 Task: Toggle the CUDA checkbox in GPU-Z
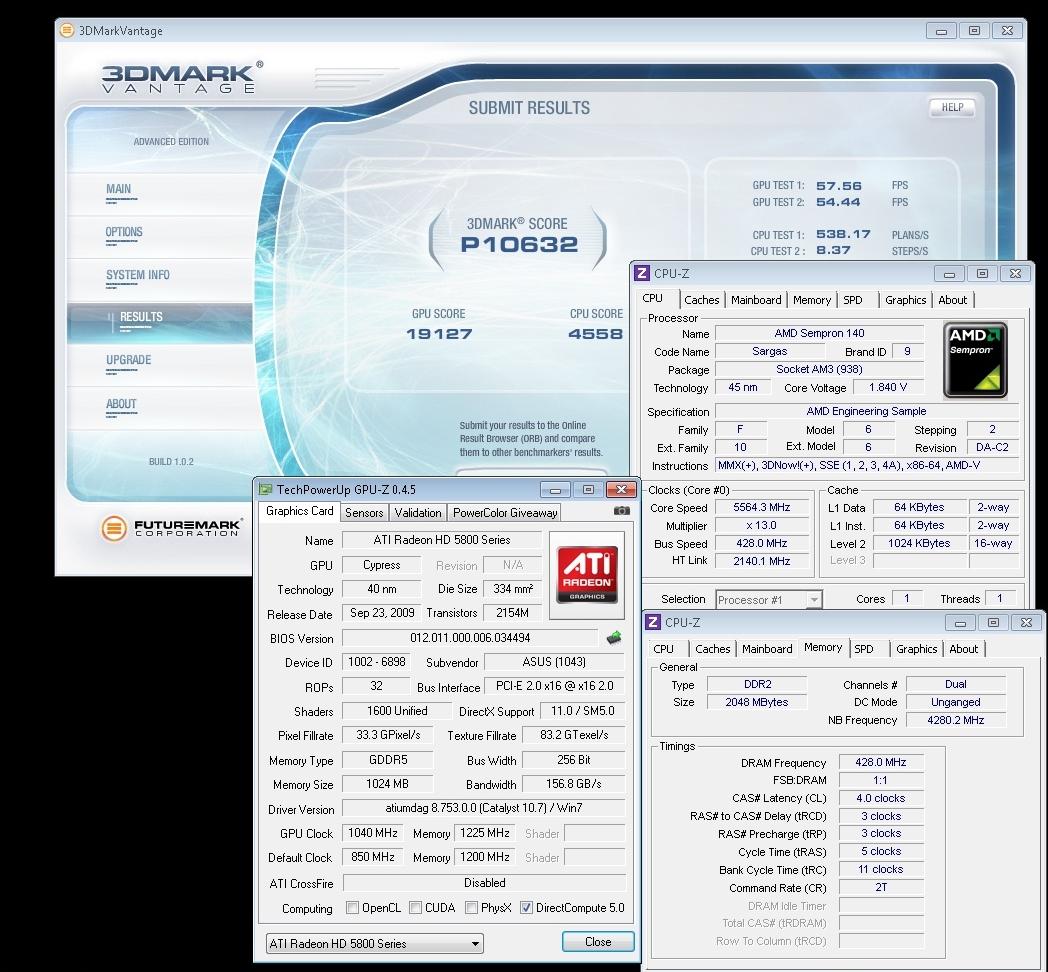pos(416,908)
